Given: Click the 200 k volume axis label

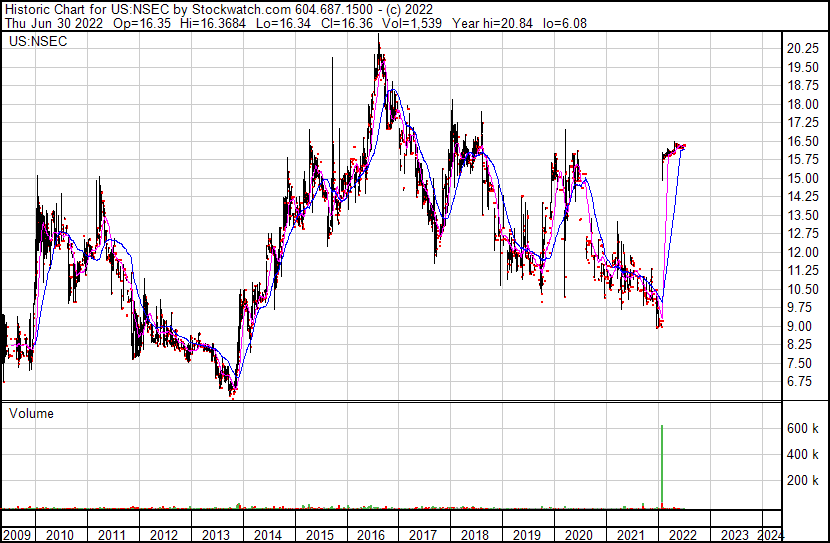Looking at the screenshot, I should 802,481.
